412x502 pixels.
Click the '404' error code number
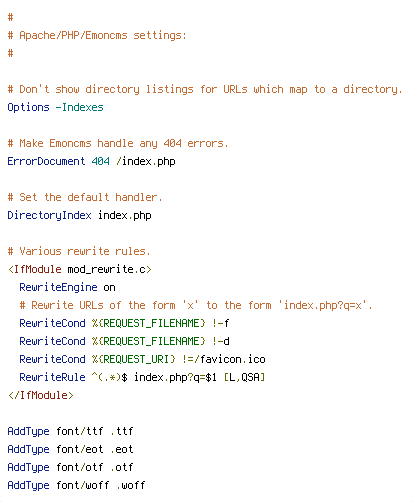pyautogui.click(x=100, y=161)
